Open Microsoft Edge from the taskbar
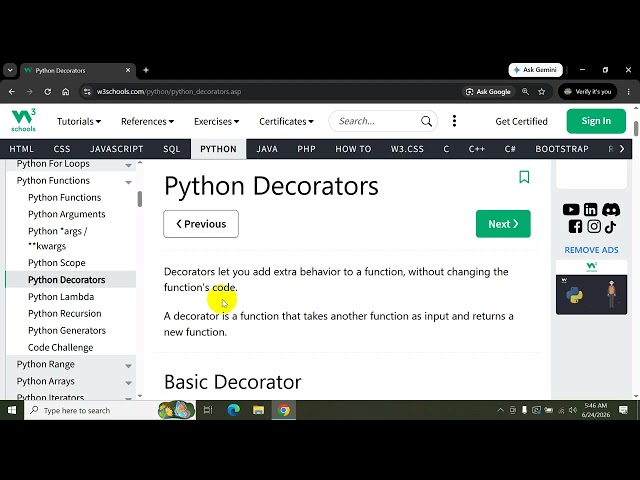 [233, 410]
